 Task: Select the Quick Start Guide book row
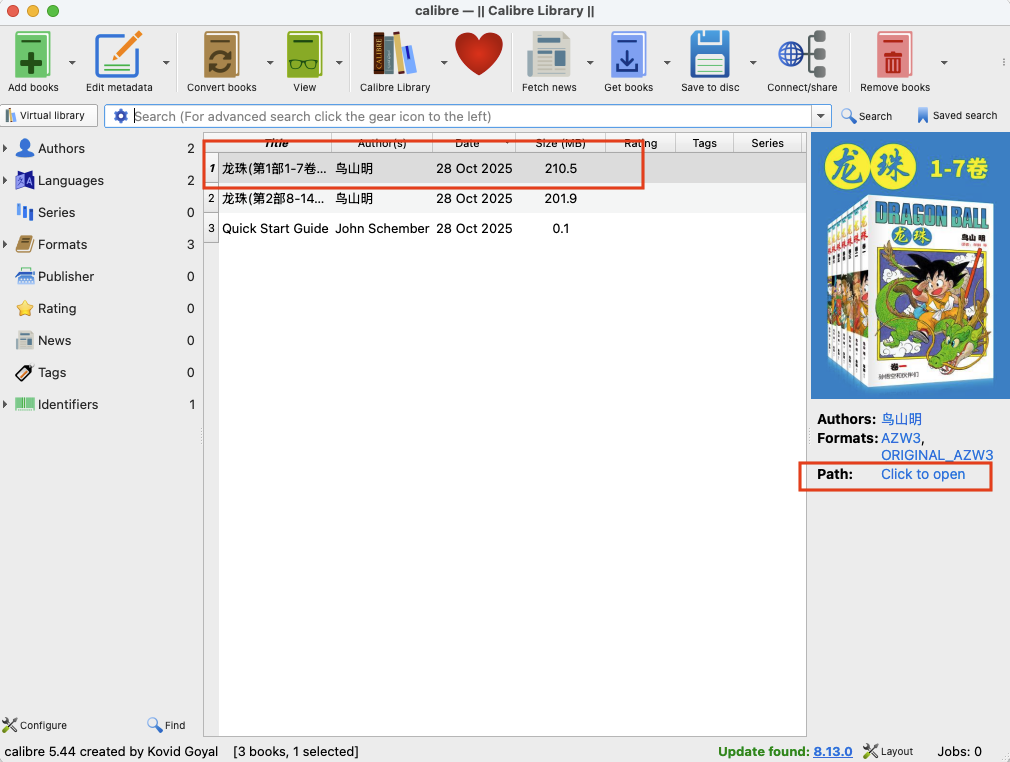coord(275,228)
